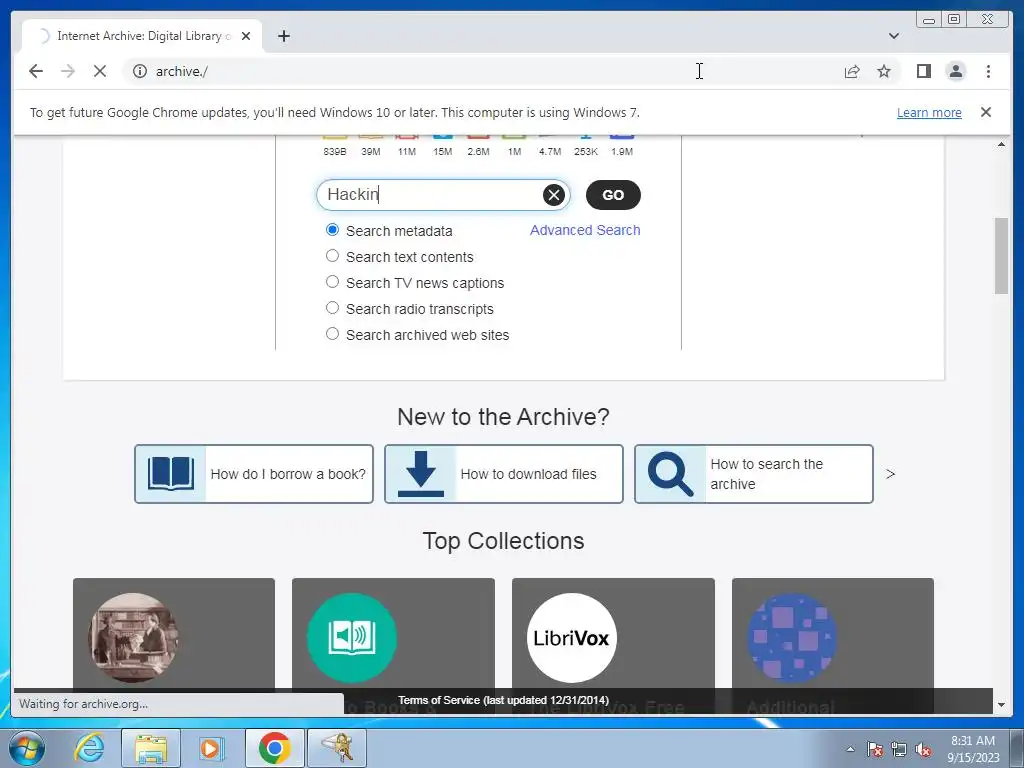Click the scrollbar up arrow
Viewport: 1024px width, 768px height.
pyautogui.click(x=1001, y=144)
